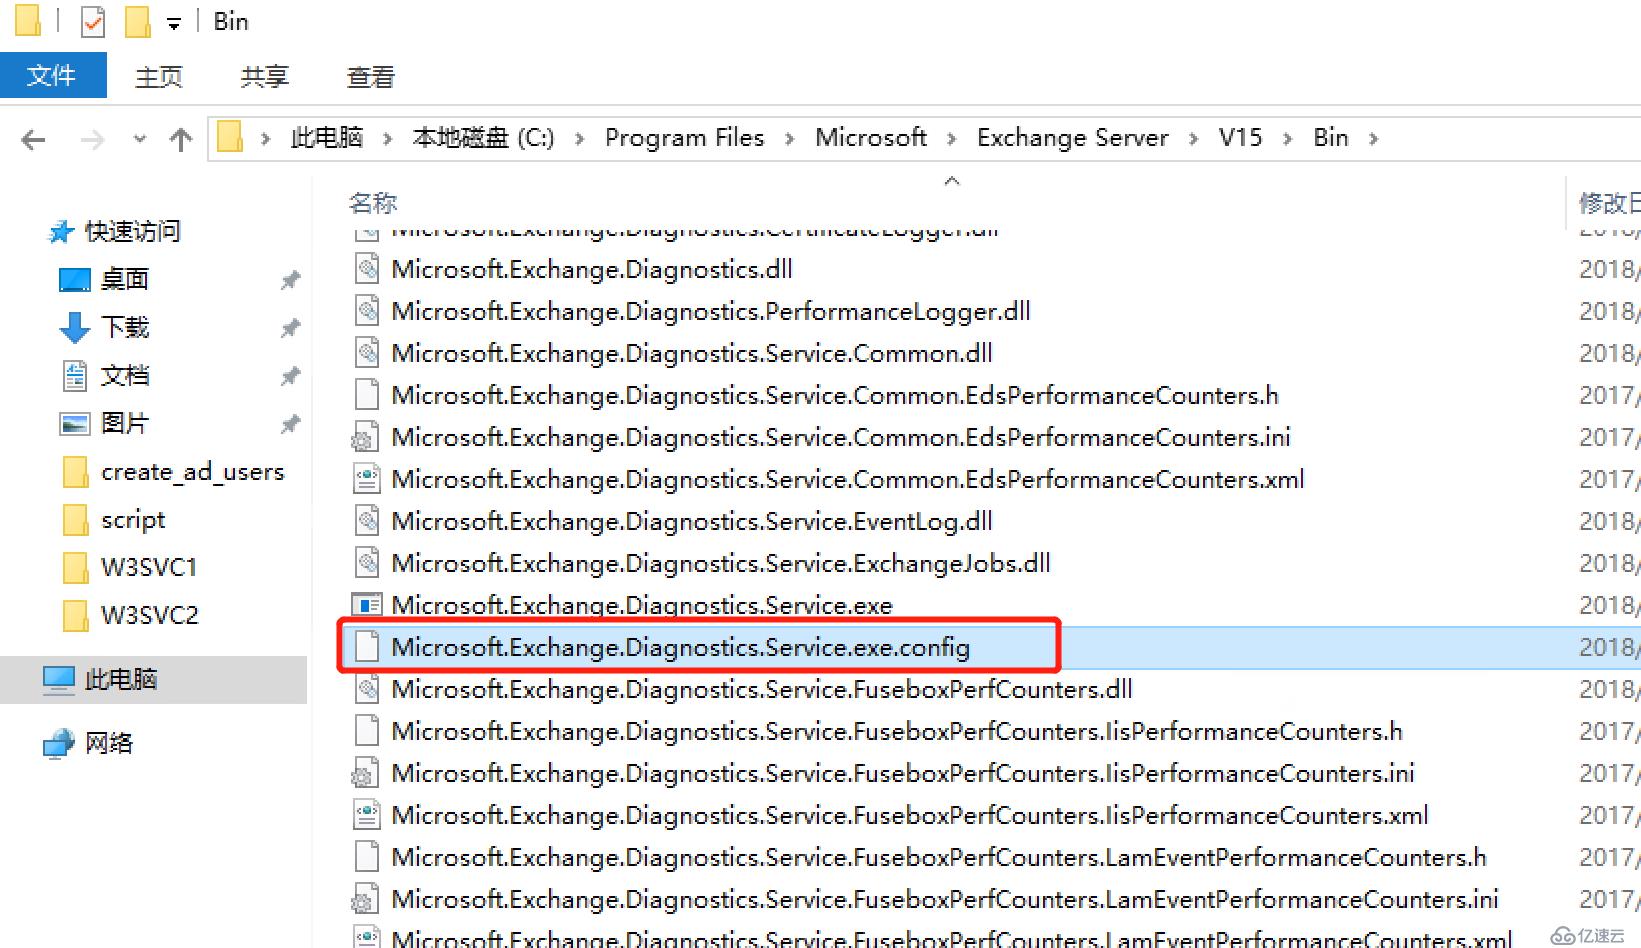Click the folder icon in address bar
This screenshot has height=948, width=1641.
pyautogui.click(x=231, y=137)
